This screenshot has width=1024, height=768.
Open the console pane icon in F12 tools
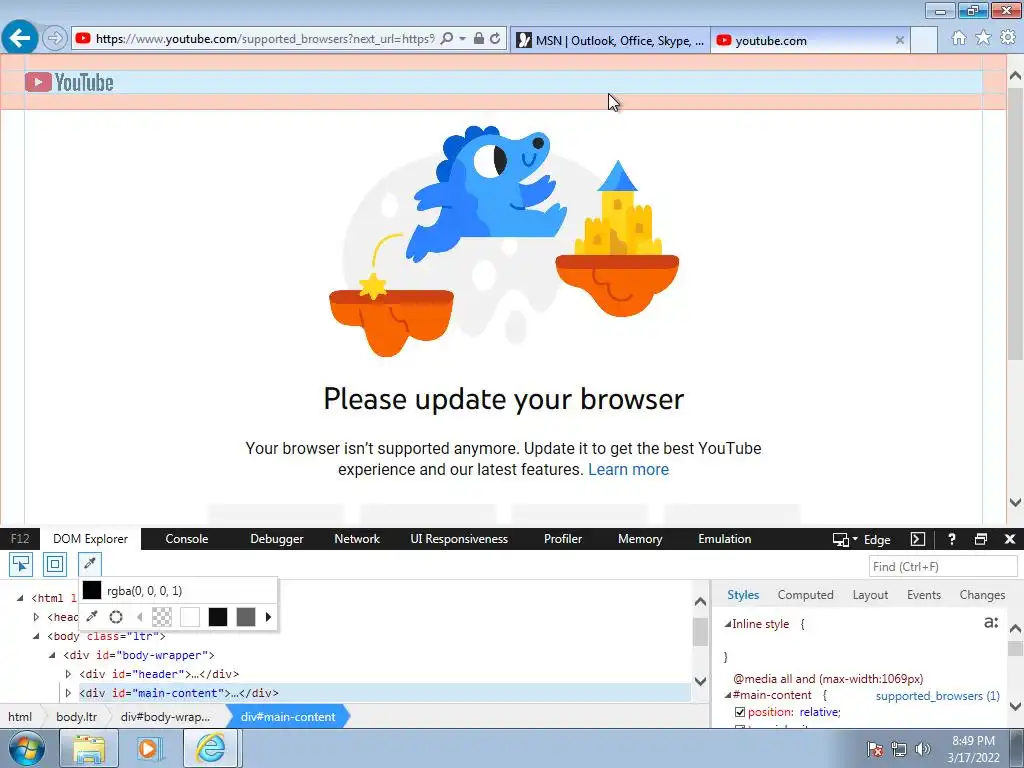click(x=918, y=539)
